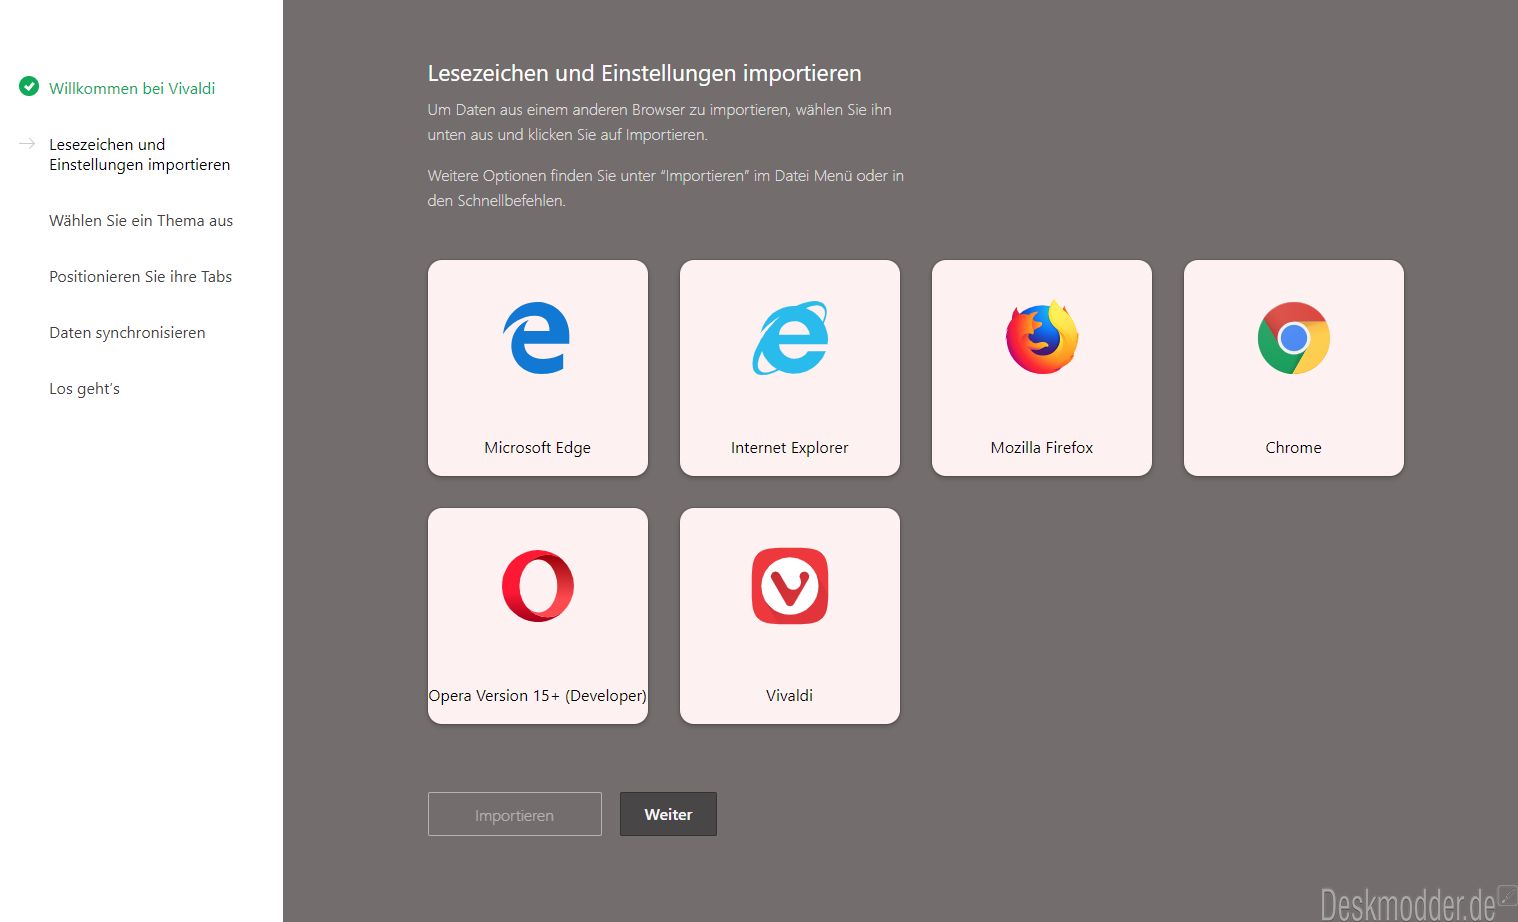Jump to Wählen Sie ein Thema aus
Image resolution: width=1518 pixels, height=922 pixels.
(x=141, y=220)
